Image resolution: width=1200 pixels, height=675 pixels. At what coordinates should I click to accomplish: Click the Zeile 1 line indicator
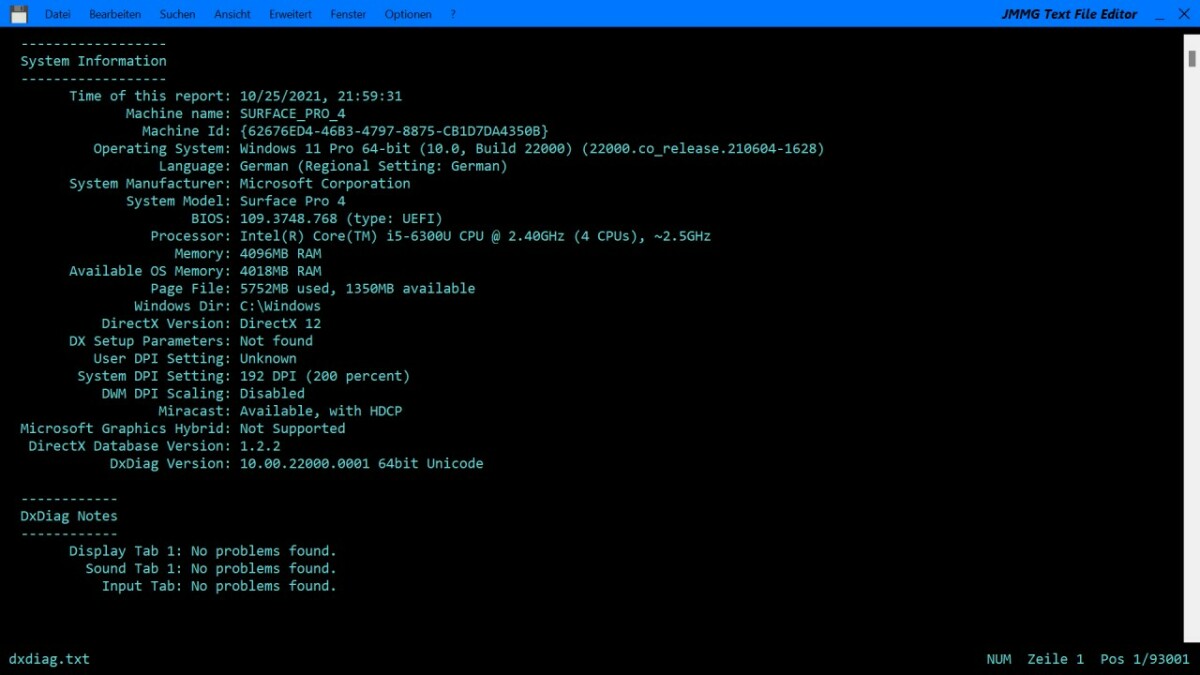tap(1055, 659)
